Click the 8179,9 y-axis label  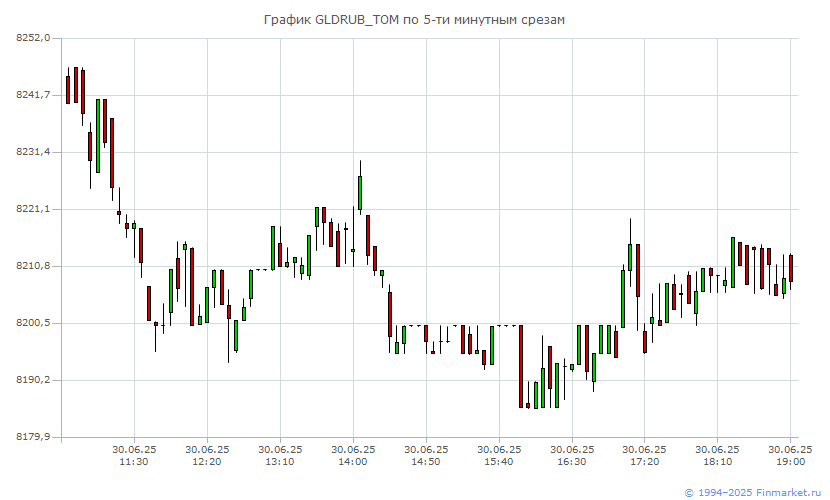point(33,437)
